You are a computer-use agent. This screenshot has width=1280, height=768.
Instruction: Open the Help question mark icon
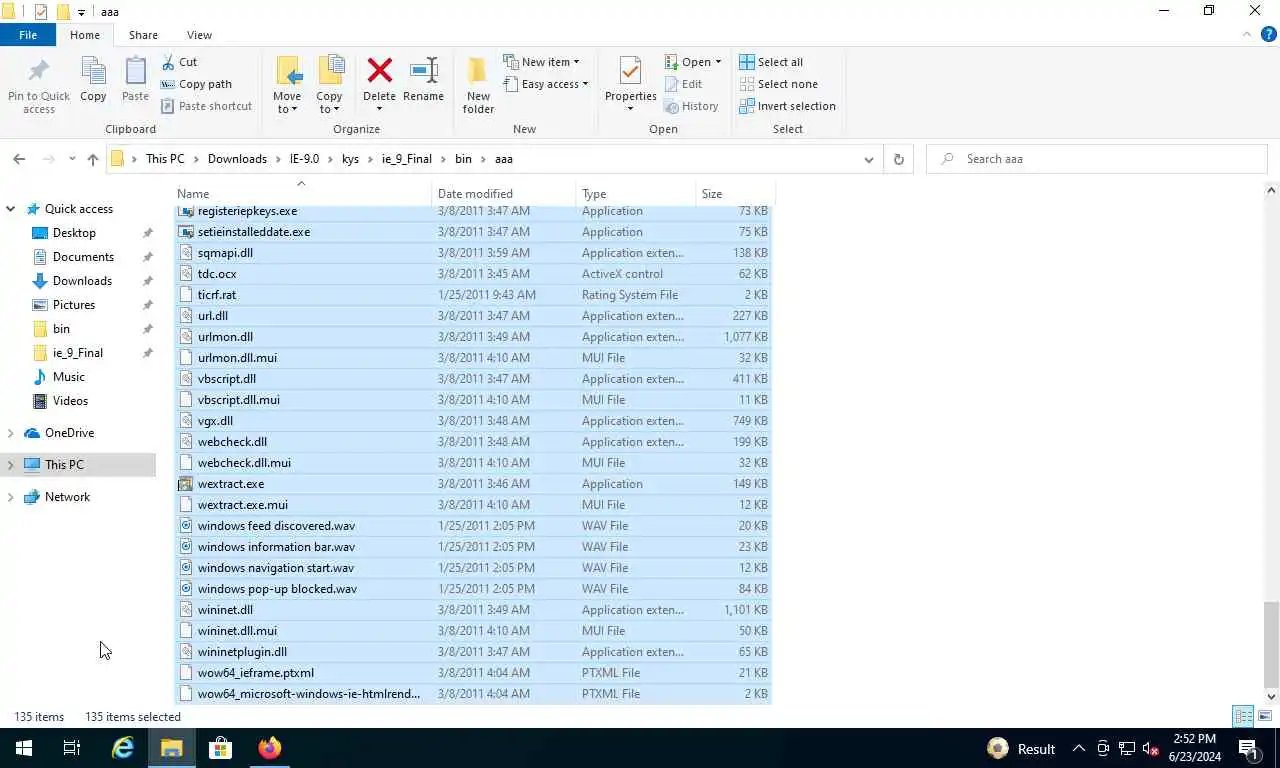(1269, 34)
